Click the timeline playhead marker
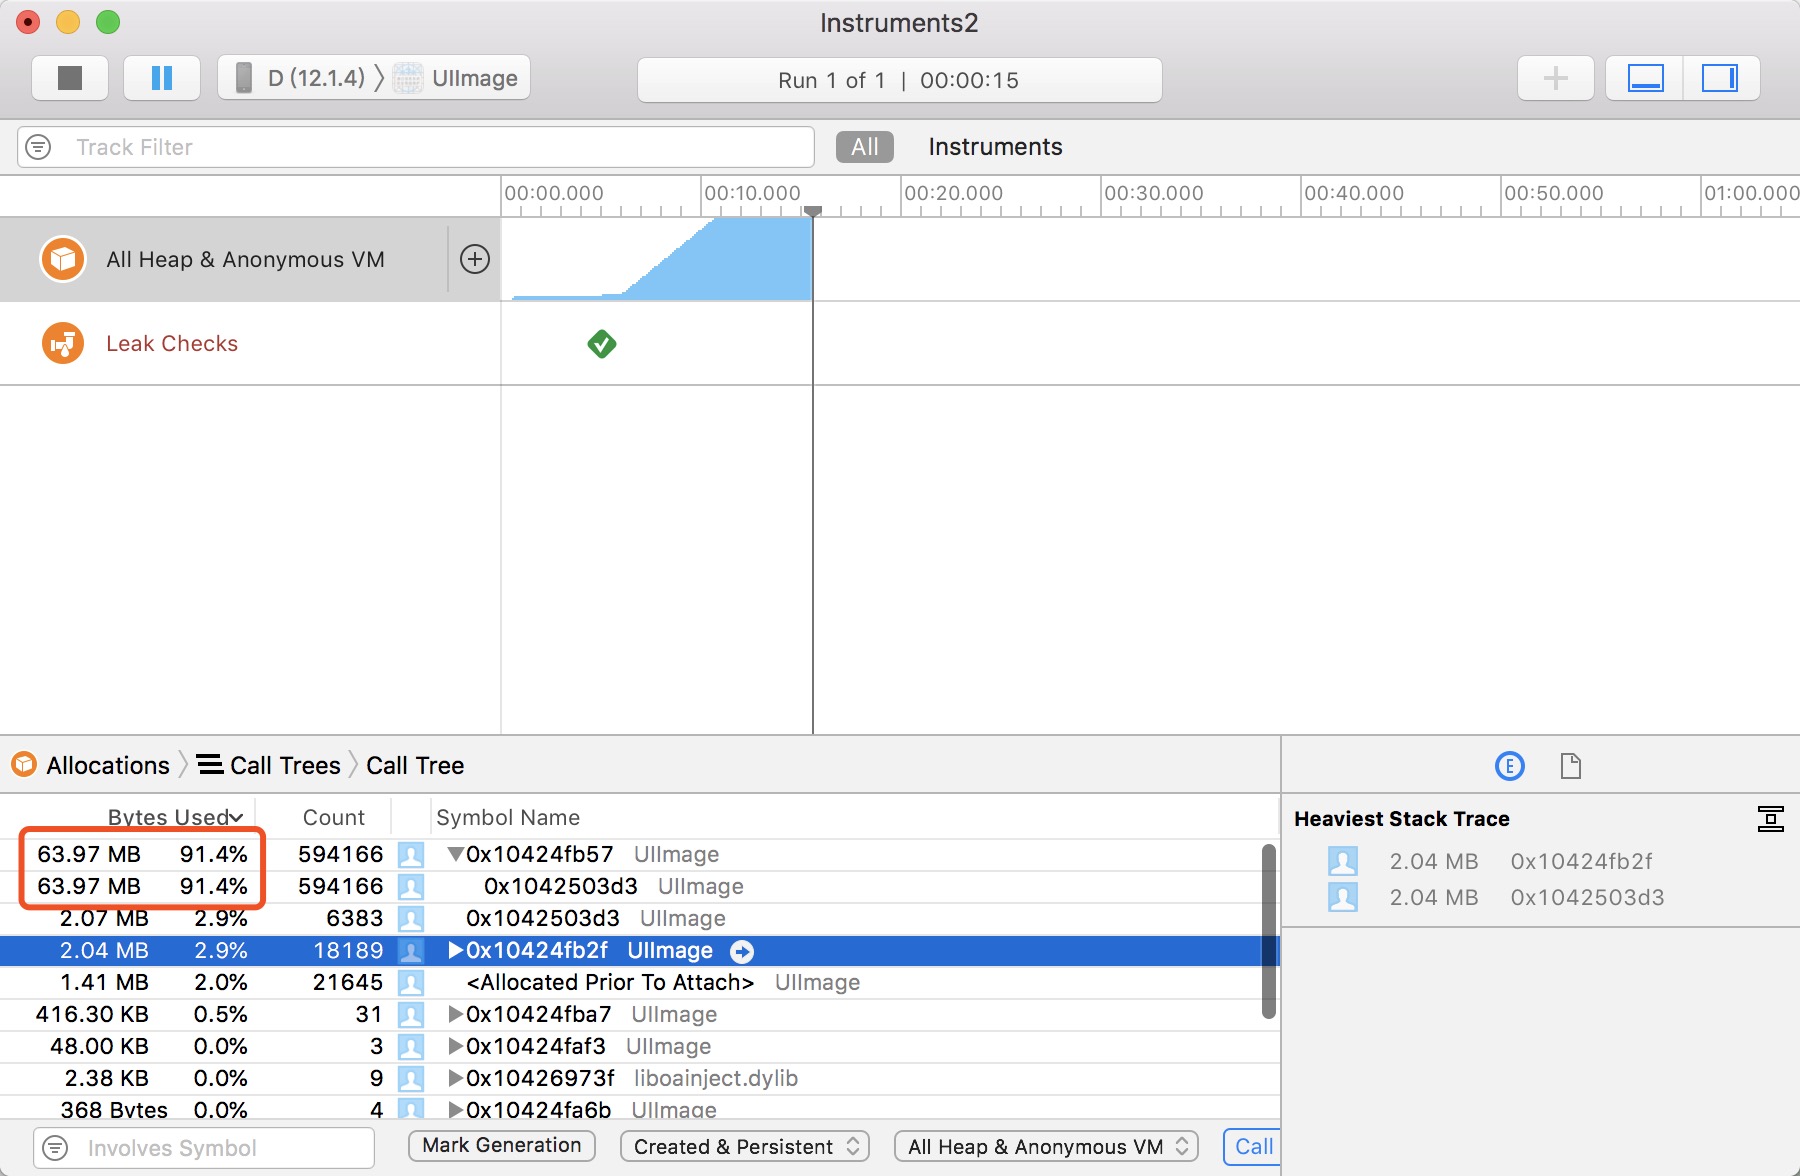 coord(813,211)
